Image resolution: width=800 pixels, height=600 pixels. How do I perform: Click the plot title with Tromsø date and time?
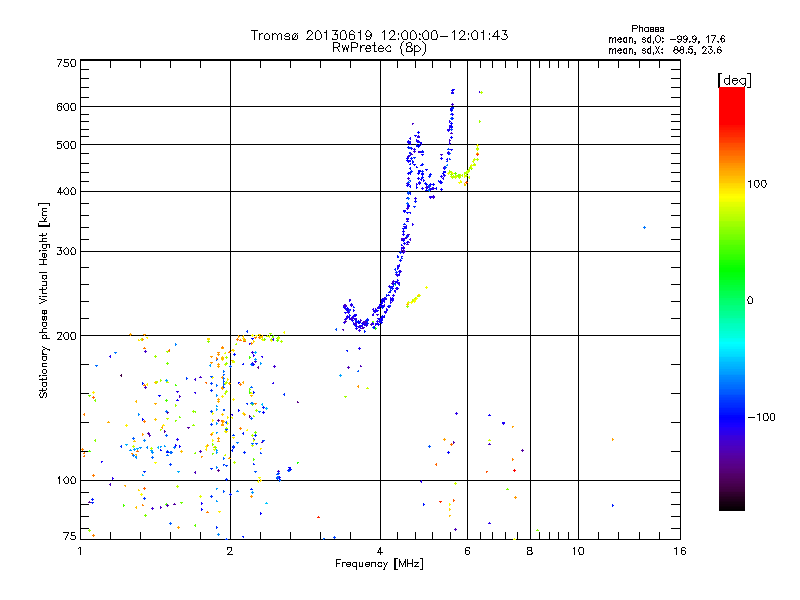[379, 35]
